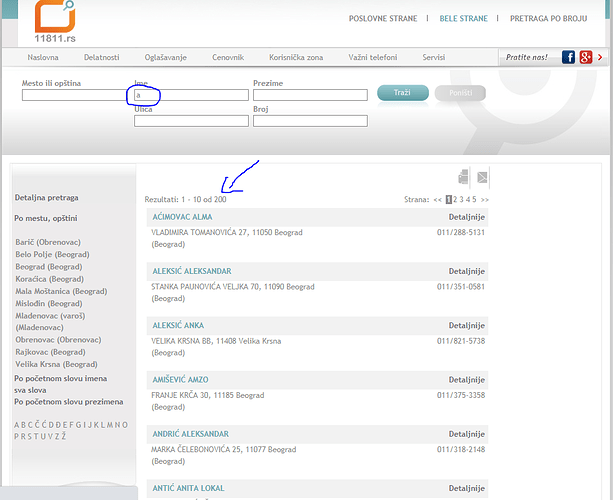Open the Delatnosti menu item
The height and width of the screenshot is (500, 613).
pos(102,58)
